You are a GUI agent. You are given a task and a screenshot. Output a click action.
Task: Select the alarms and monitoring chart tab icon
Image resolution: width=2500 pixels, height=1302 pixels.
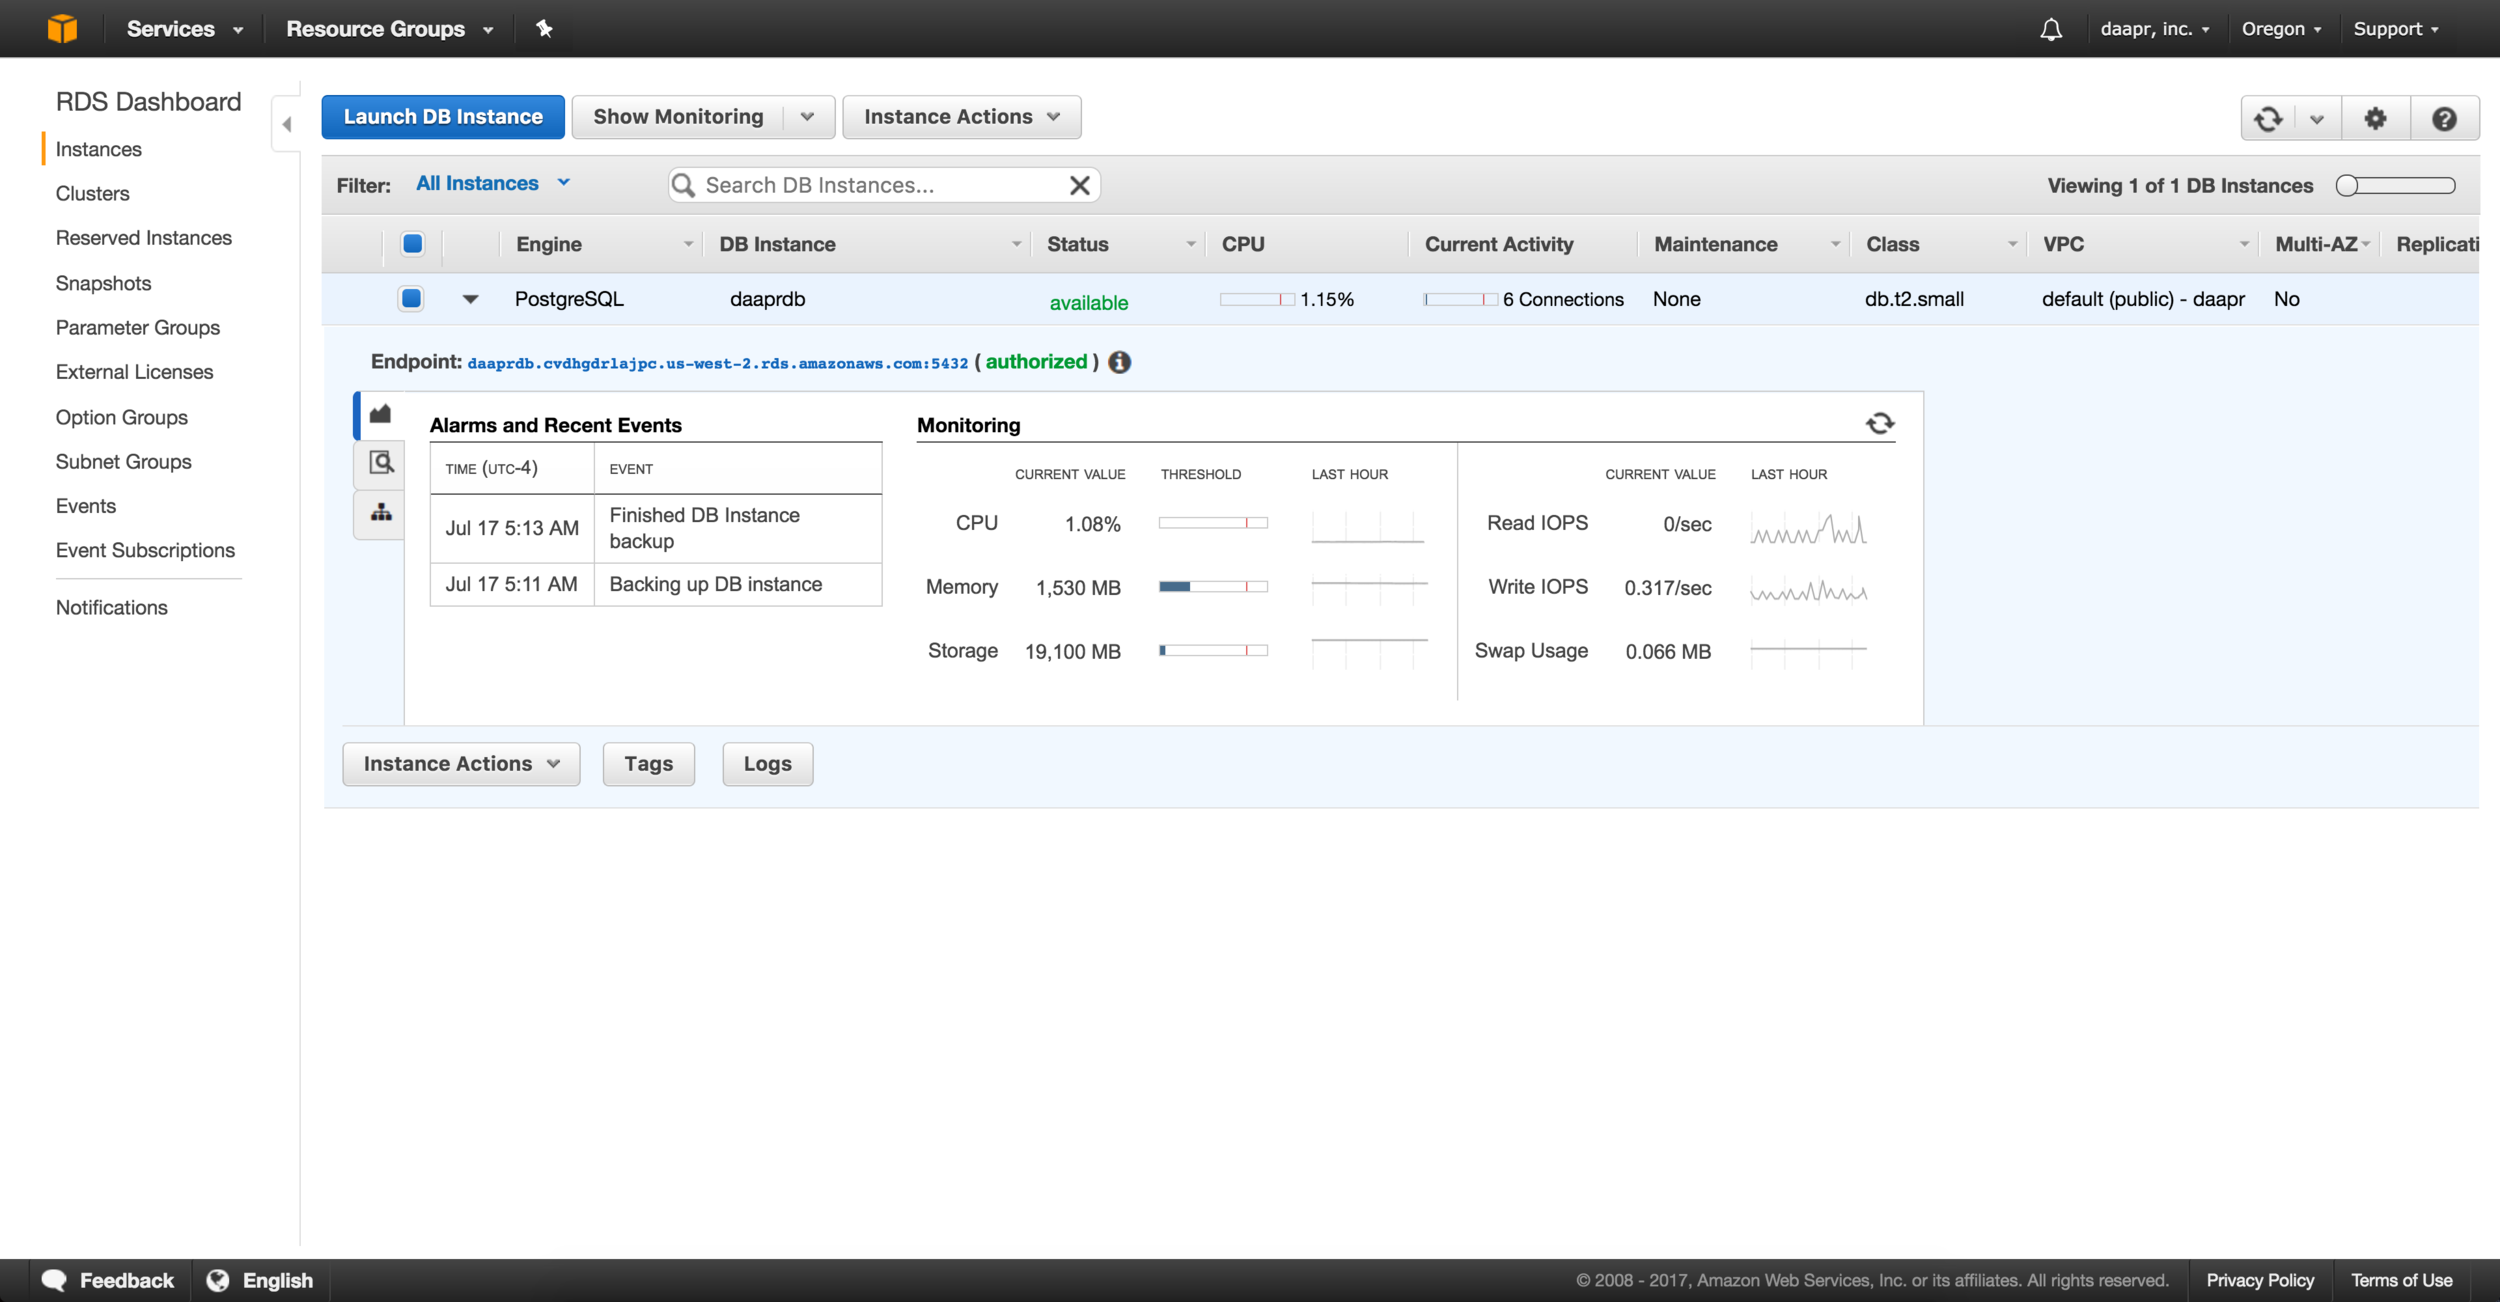click(380, 414)
